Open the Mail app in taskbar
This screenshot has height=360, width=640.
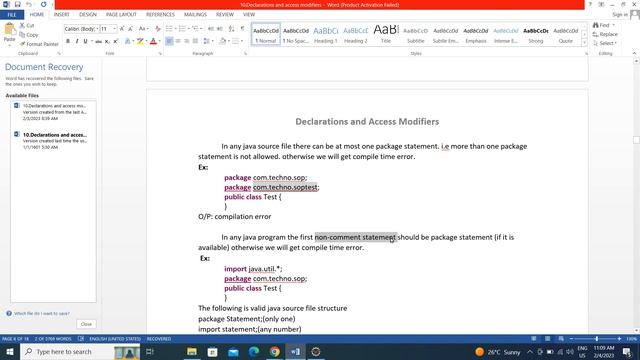(x=233, y=351)
